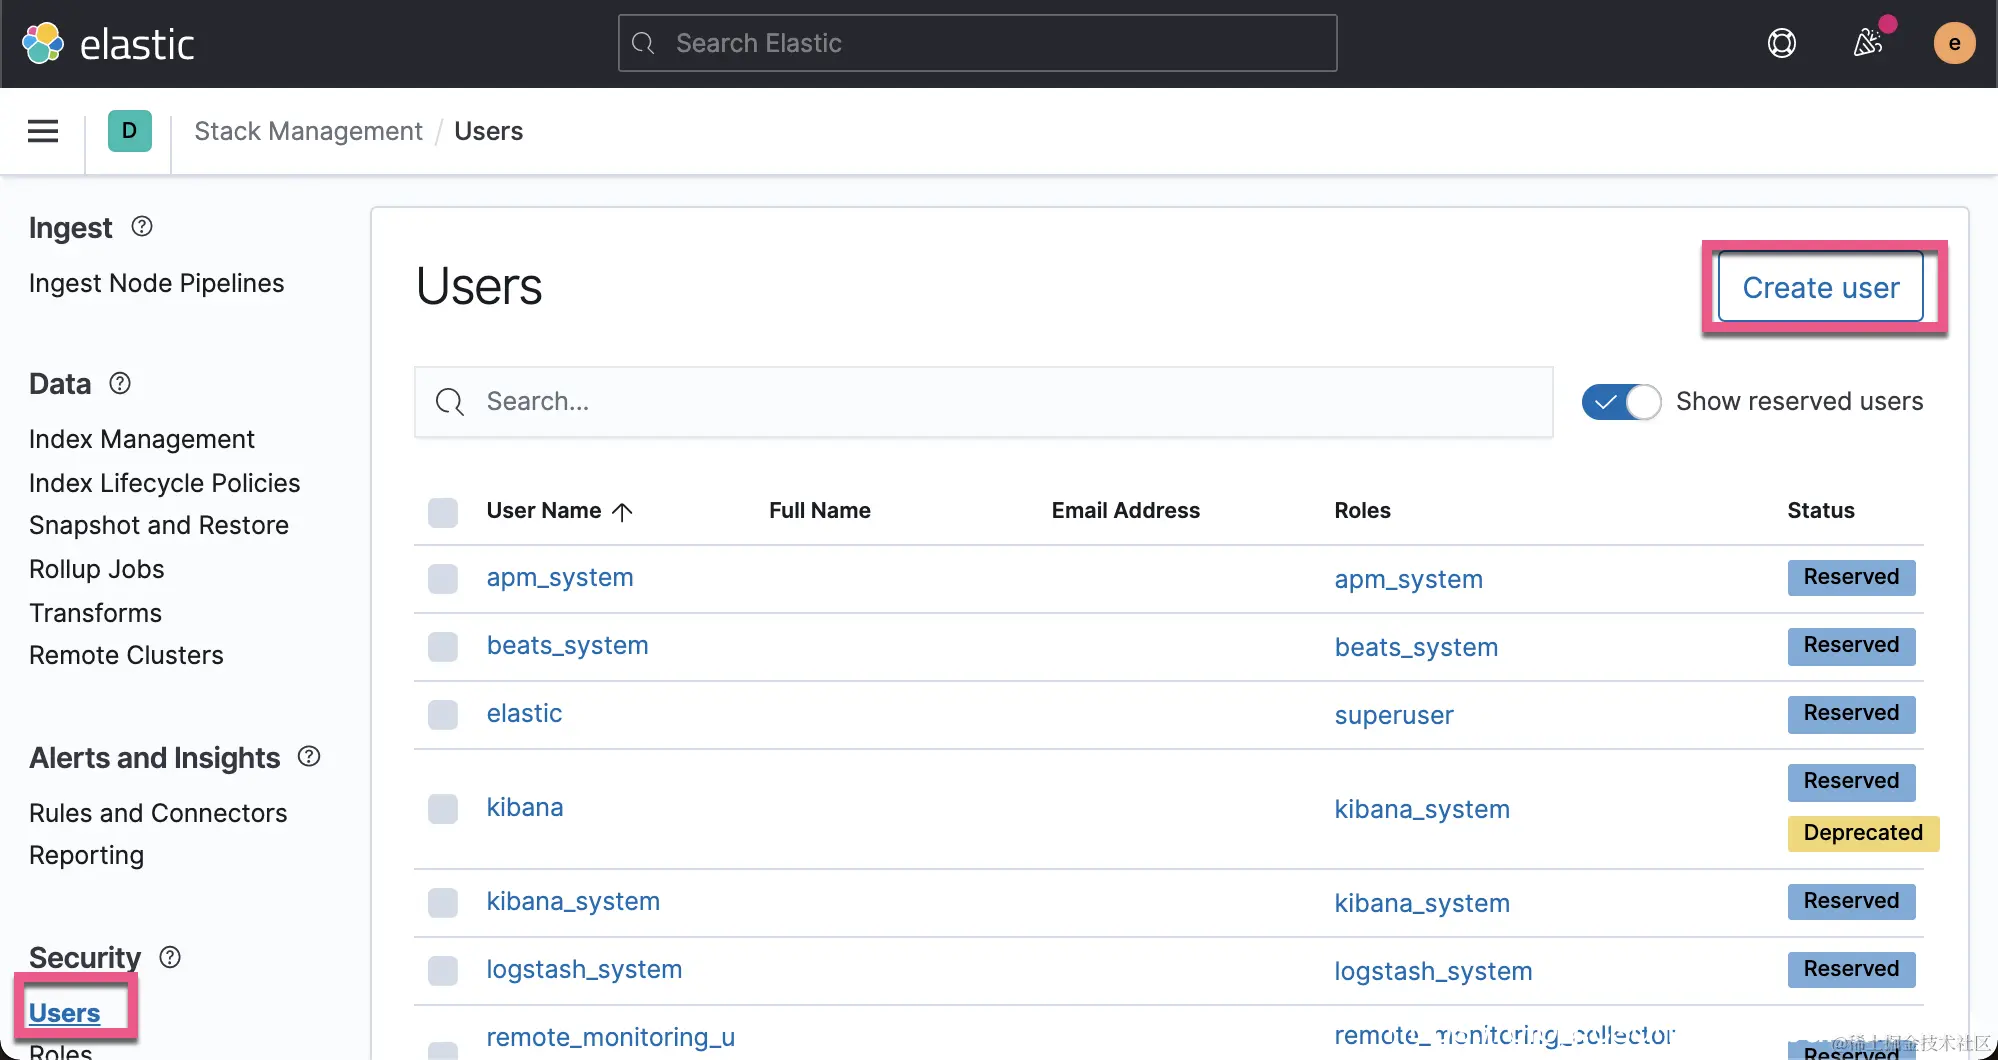Open the kibana user link
Screen dimensions: 1998x1060
525,807
